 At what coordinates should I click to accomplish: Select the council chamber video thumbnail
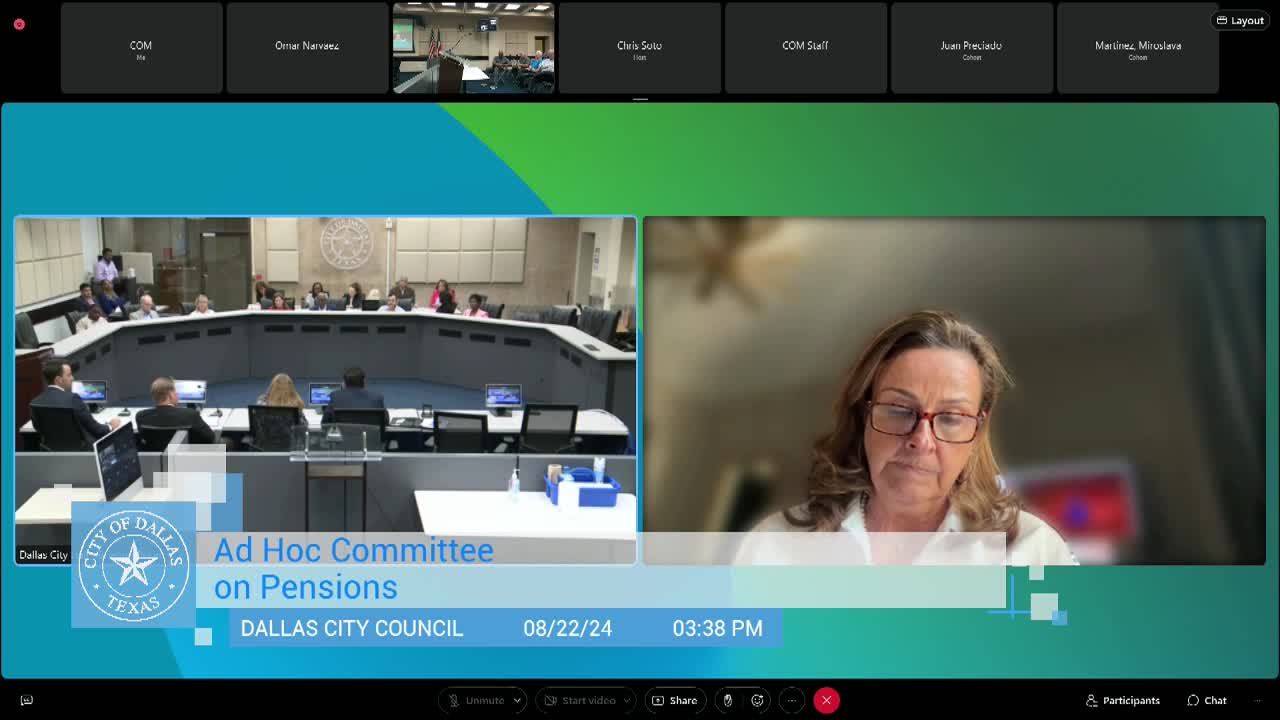click(x=473, y=48)
